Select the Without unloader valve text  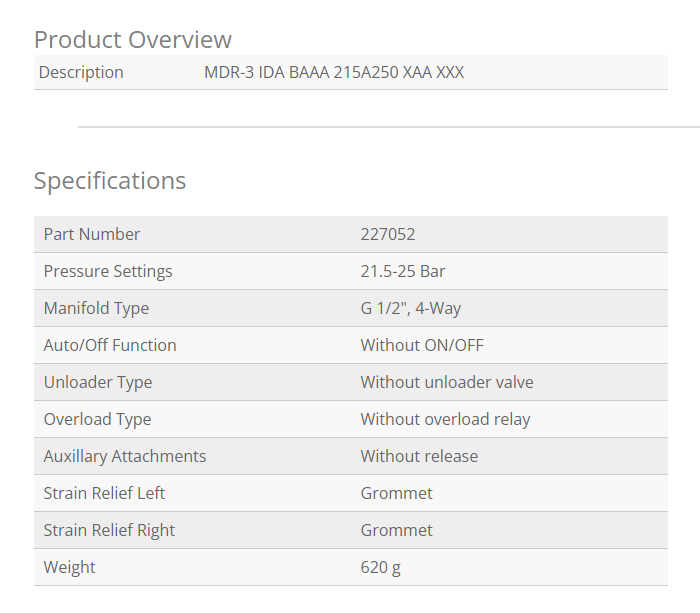tap(447, 383)
